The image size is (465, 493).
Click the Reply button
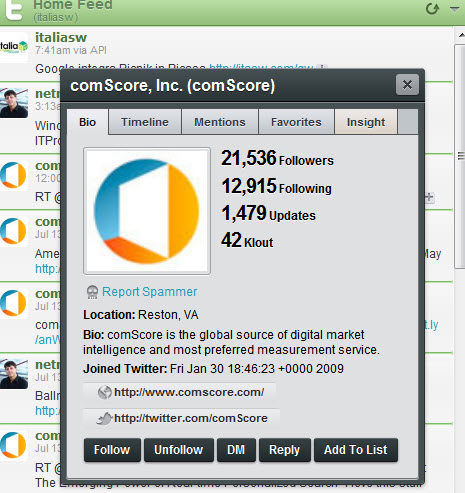pos(284,450)
